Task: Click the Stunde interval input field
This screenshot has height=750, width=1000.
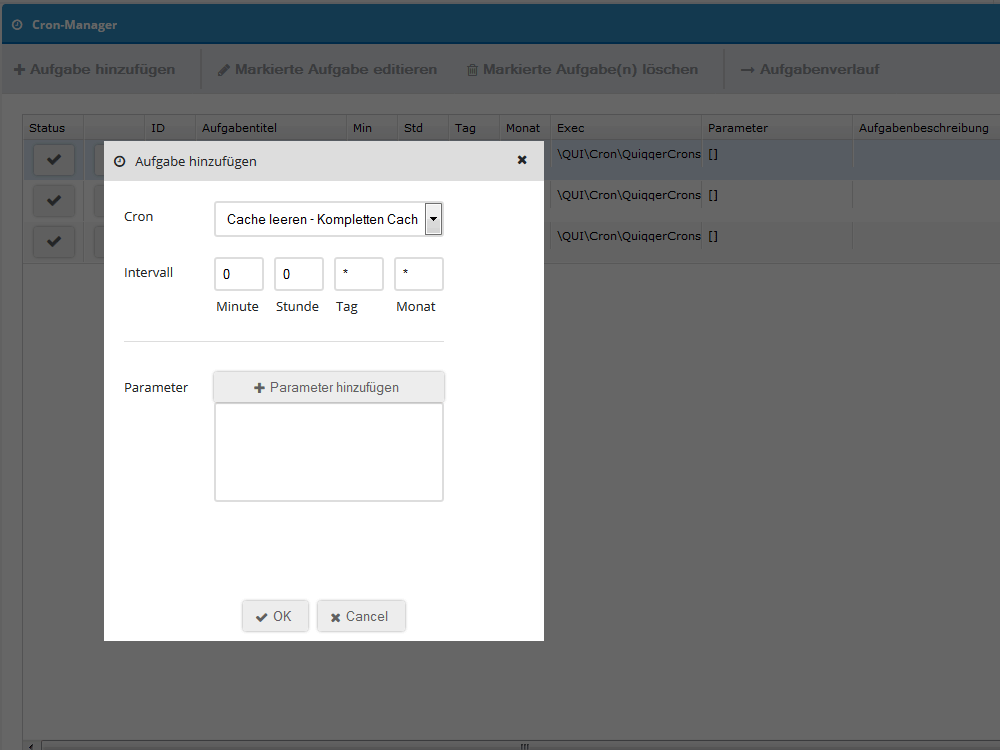Action: [x=299, y=274]
